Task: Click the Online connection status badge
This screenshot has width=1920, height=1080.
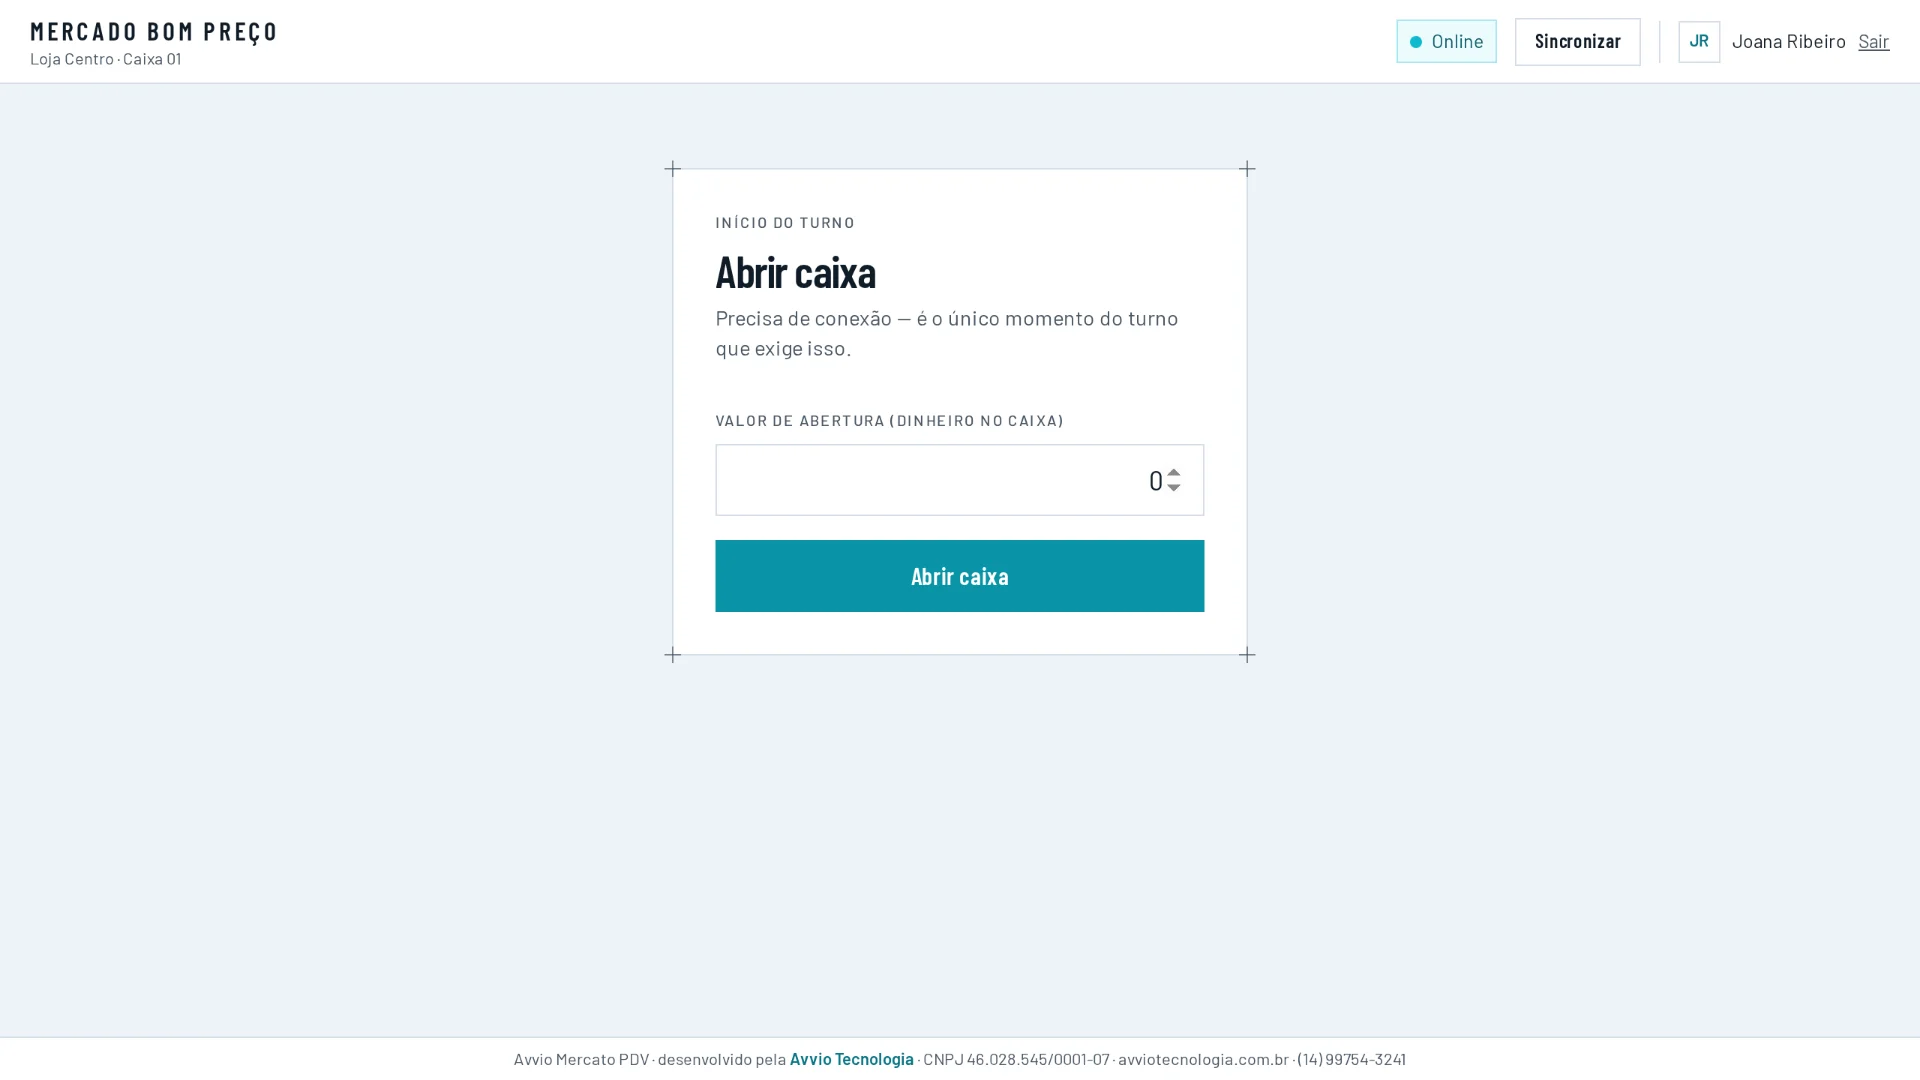Action: [1446, 41]
